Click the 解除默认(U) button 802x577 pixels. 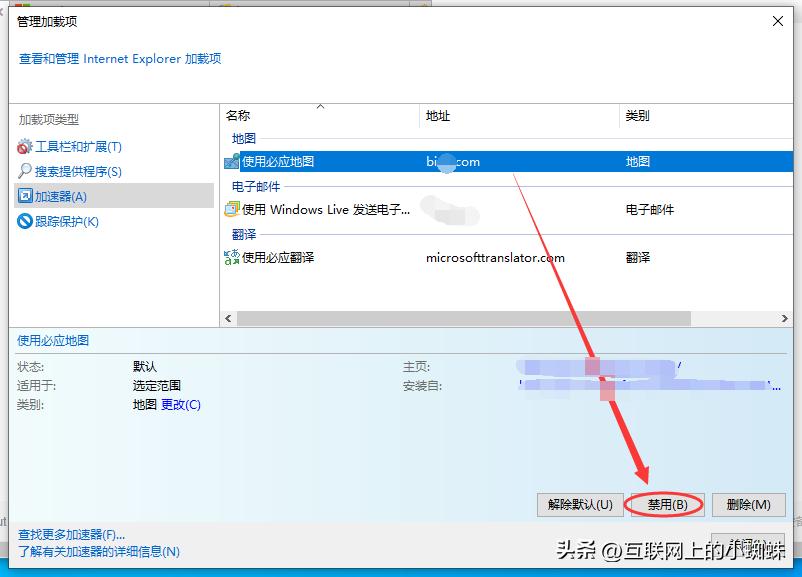coord(578,505)
